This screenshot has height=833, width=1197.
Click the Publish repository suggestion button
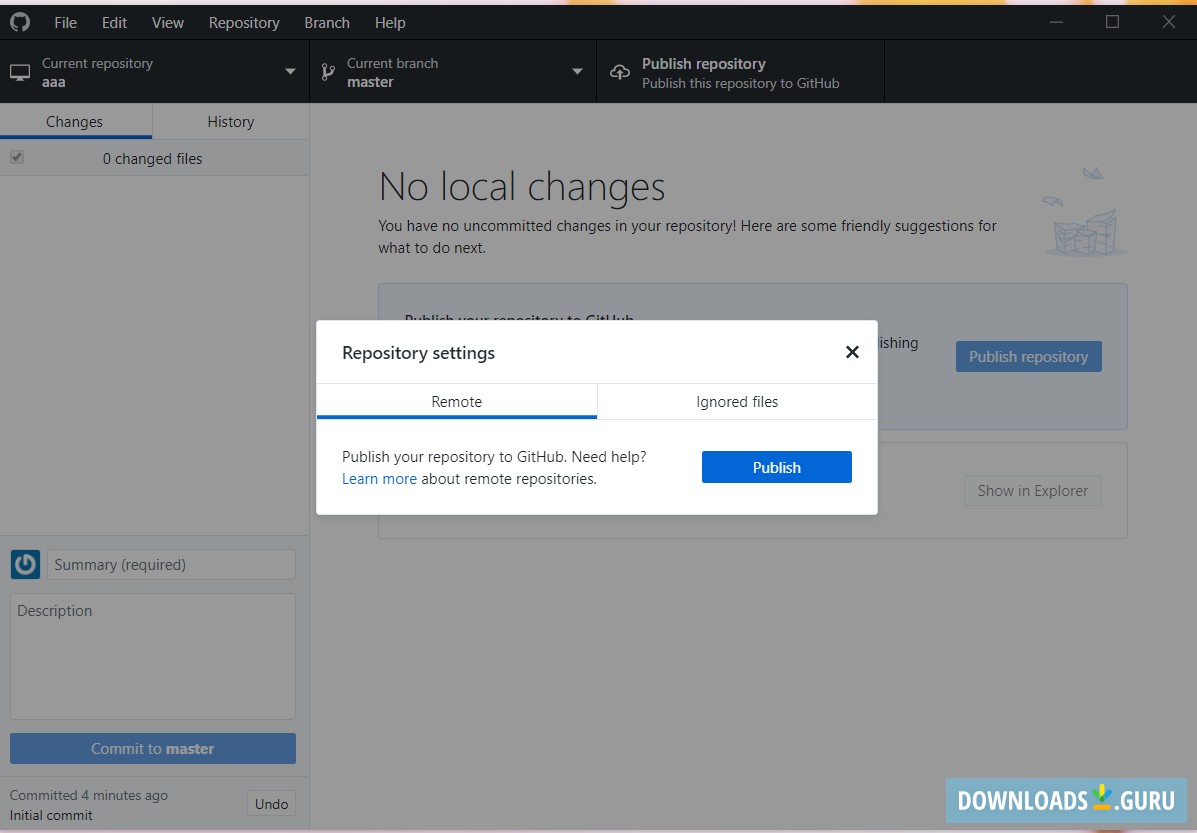point(1028,357)
